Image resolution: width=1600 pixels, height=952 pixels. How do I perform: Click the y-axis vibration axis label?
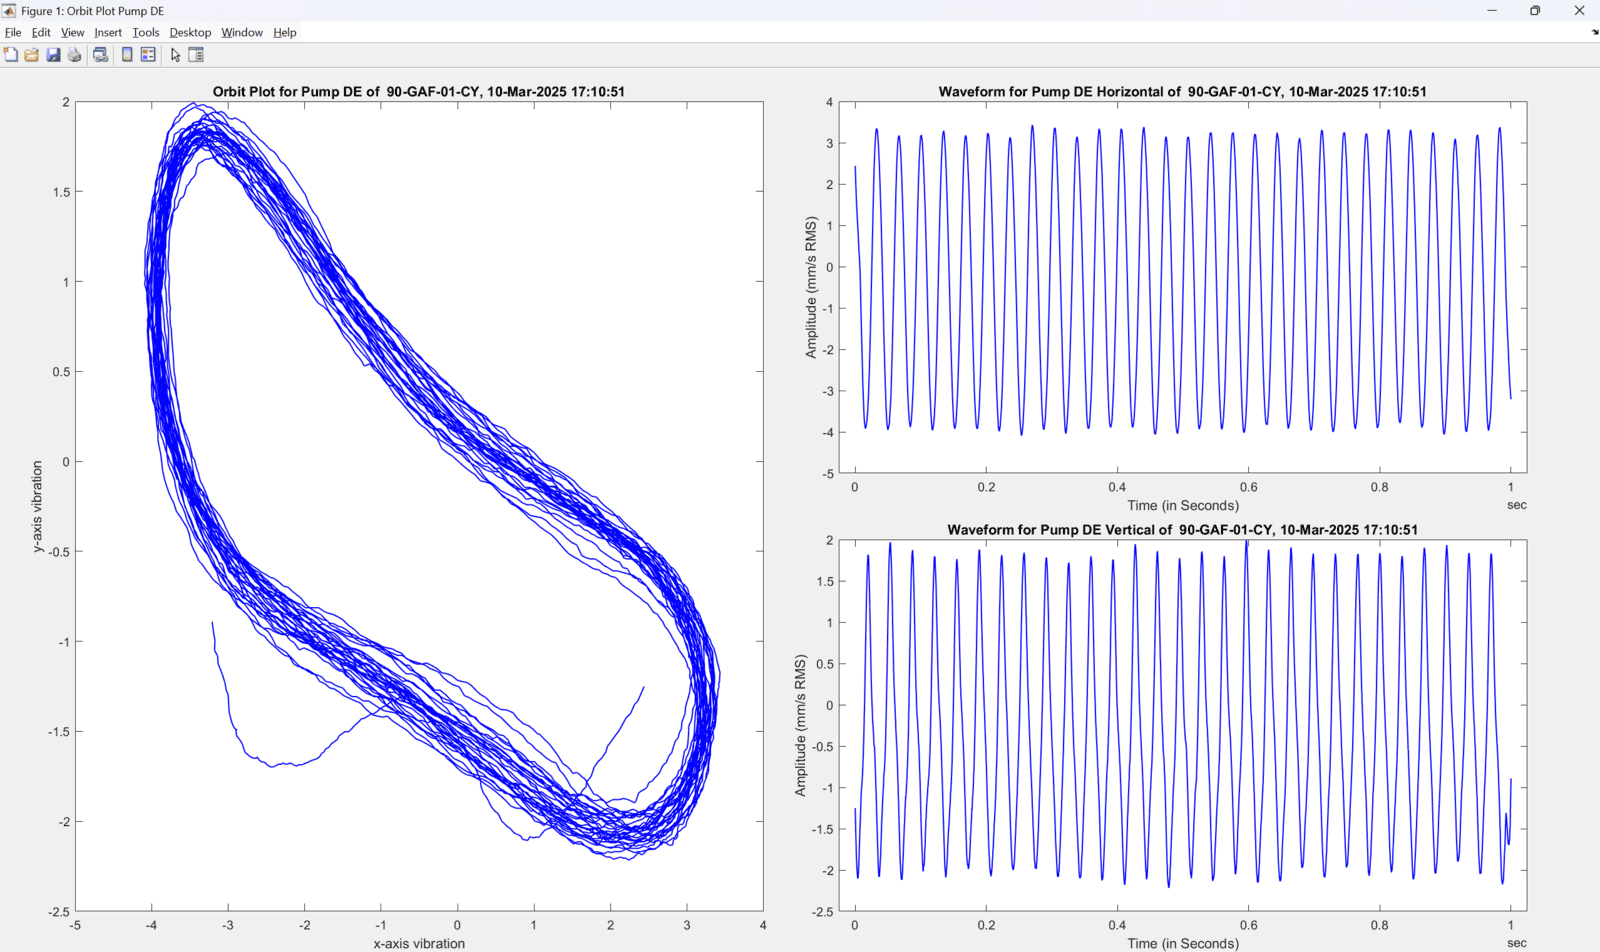tap(37, 506)
